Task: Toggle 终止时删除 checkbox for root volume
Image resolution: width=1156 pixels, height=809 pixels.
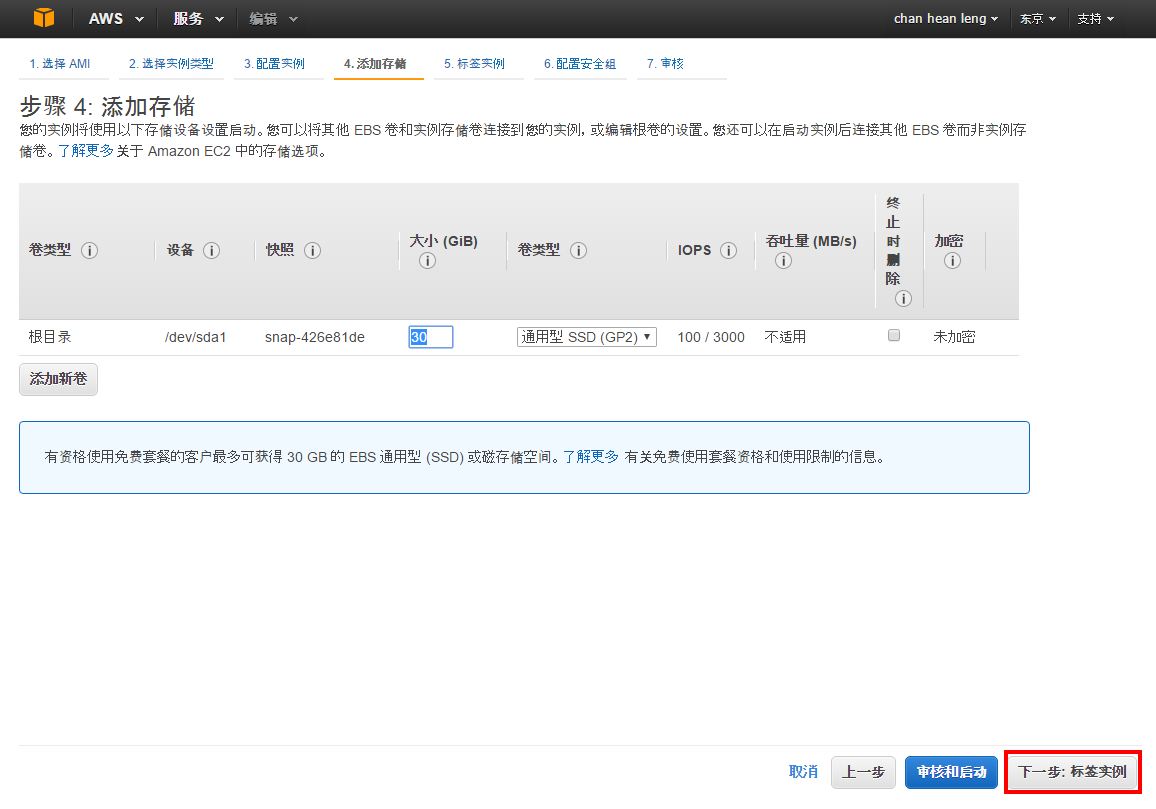Action: point(894,336)
